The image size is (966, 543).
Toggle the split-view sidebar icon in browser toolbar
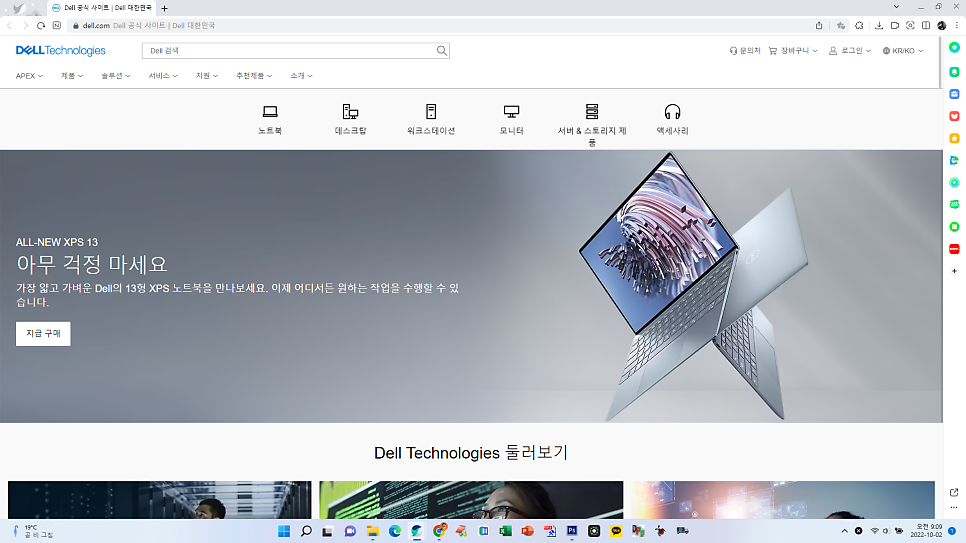[926, 25]
